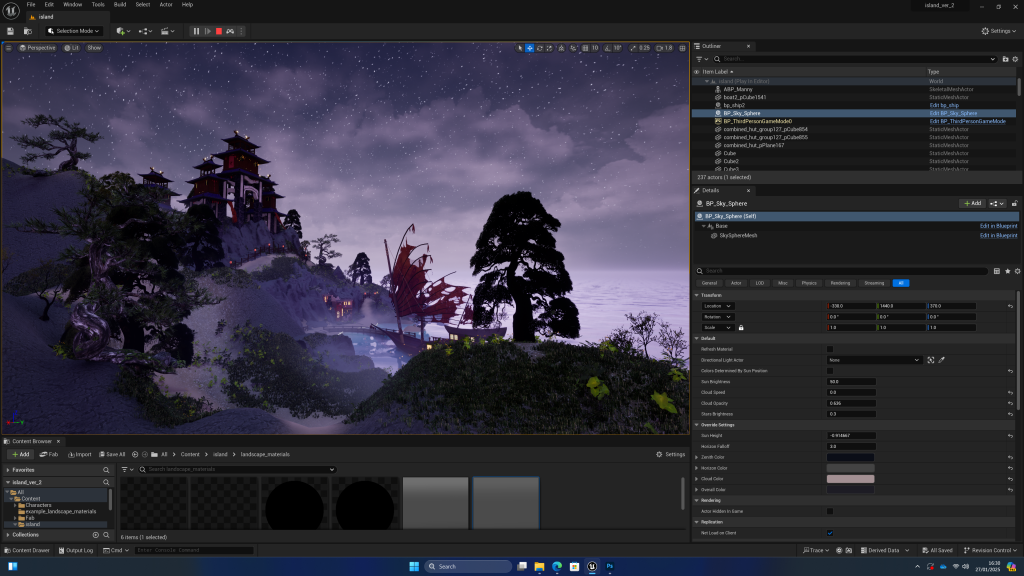
Task: Open the add-to-project cube dropdown
Action: point(123,31)
